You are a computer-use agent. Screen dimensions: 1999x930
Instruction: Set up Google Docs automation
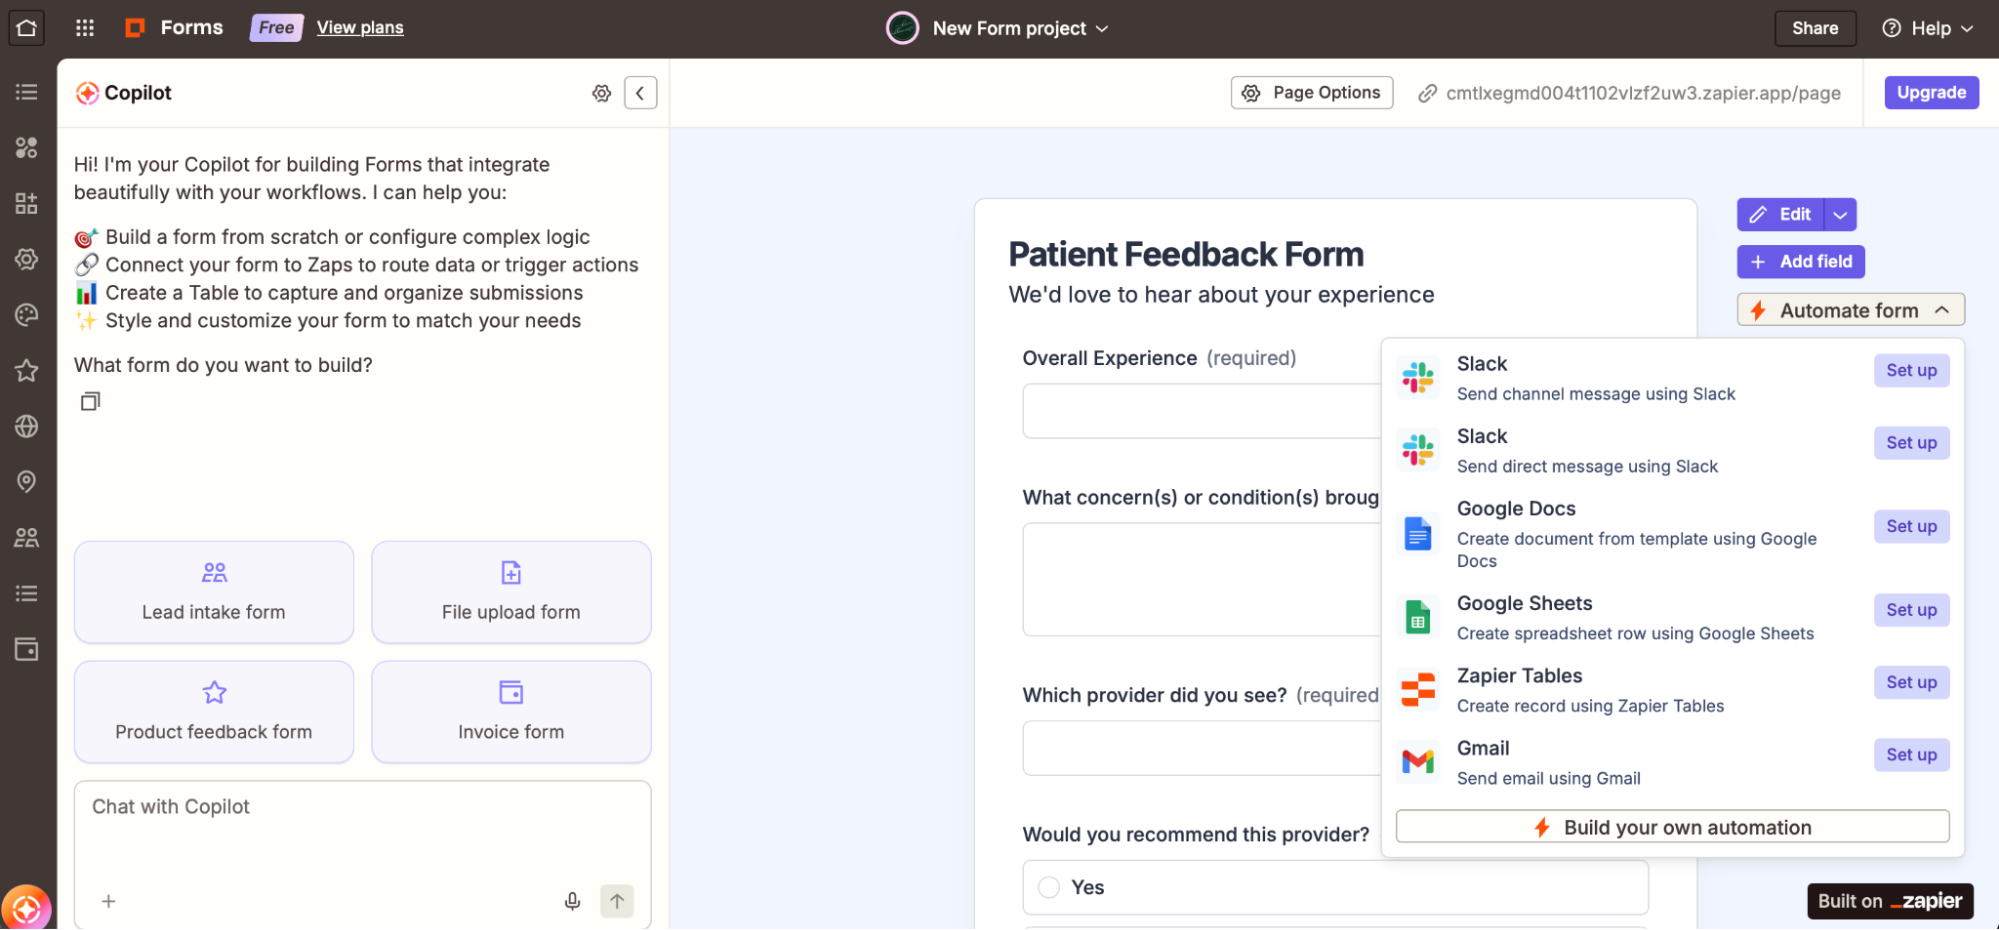point(1911,526)
